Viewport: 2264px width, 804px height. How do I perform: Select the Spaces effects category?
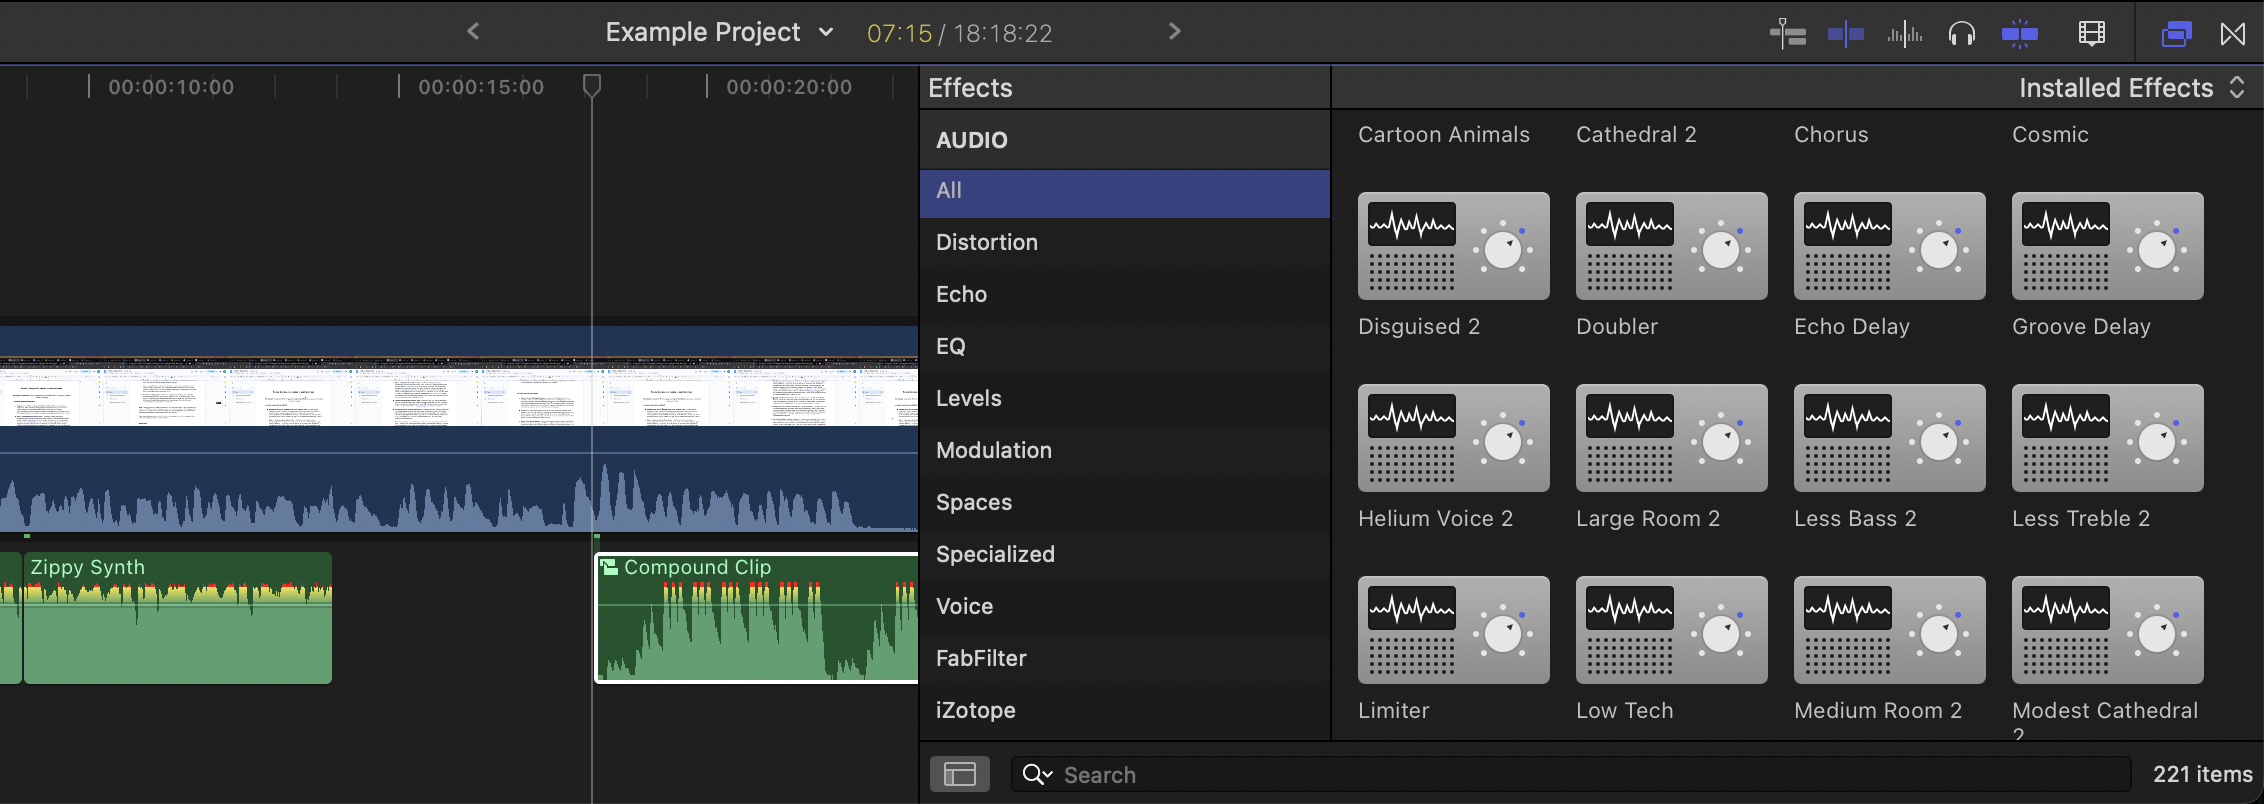[1124, 502]
